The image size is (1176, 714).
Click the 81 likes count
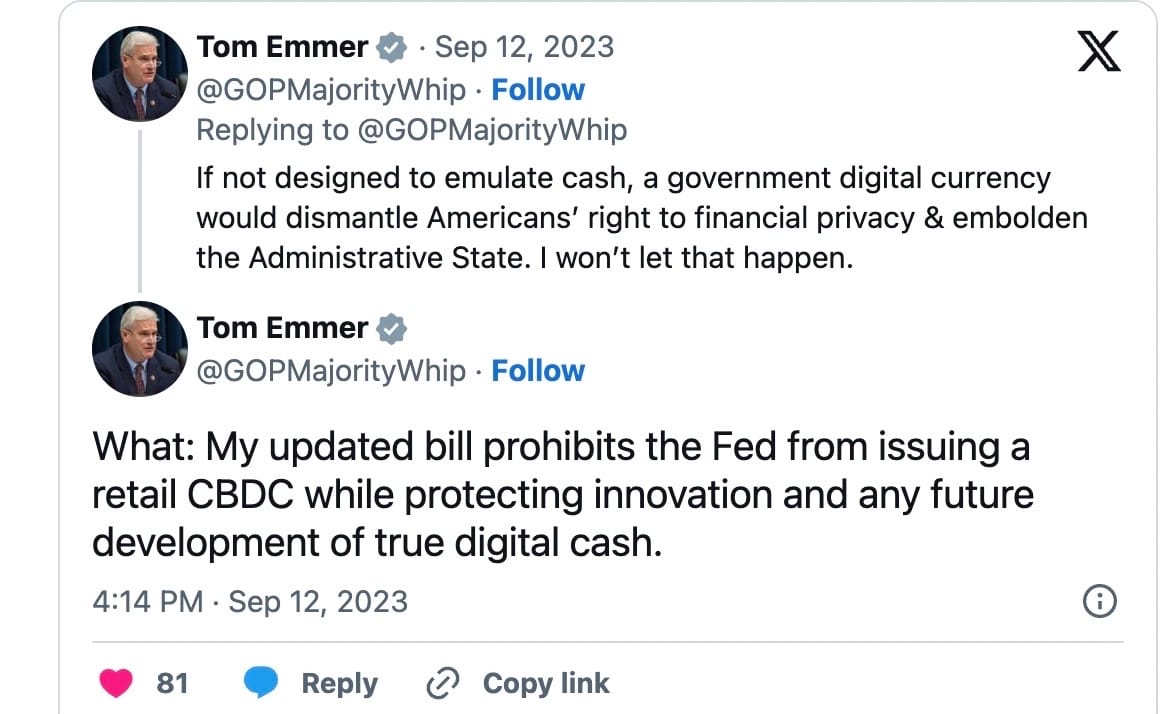click(172, 683)
